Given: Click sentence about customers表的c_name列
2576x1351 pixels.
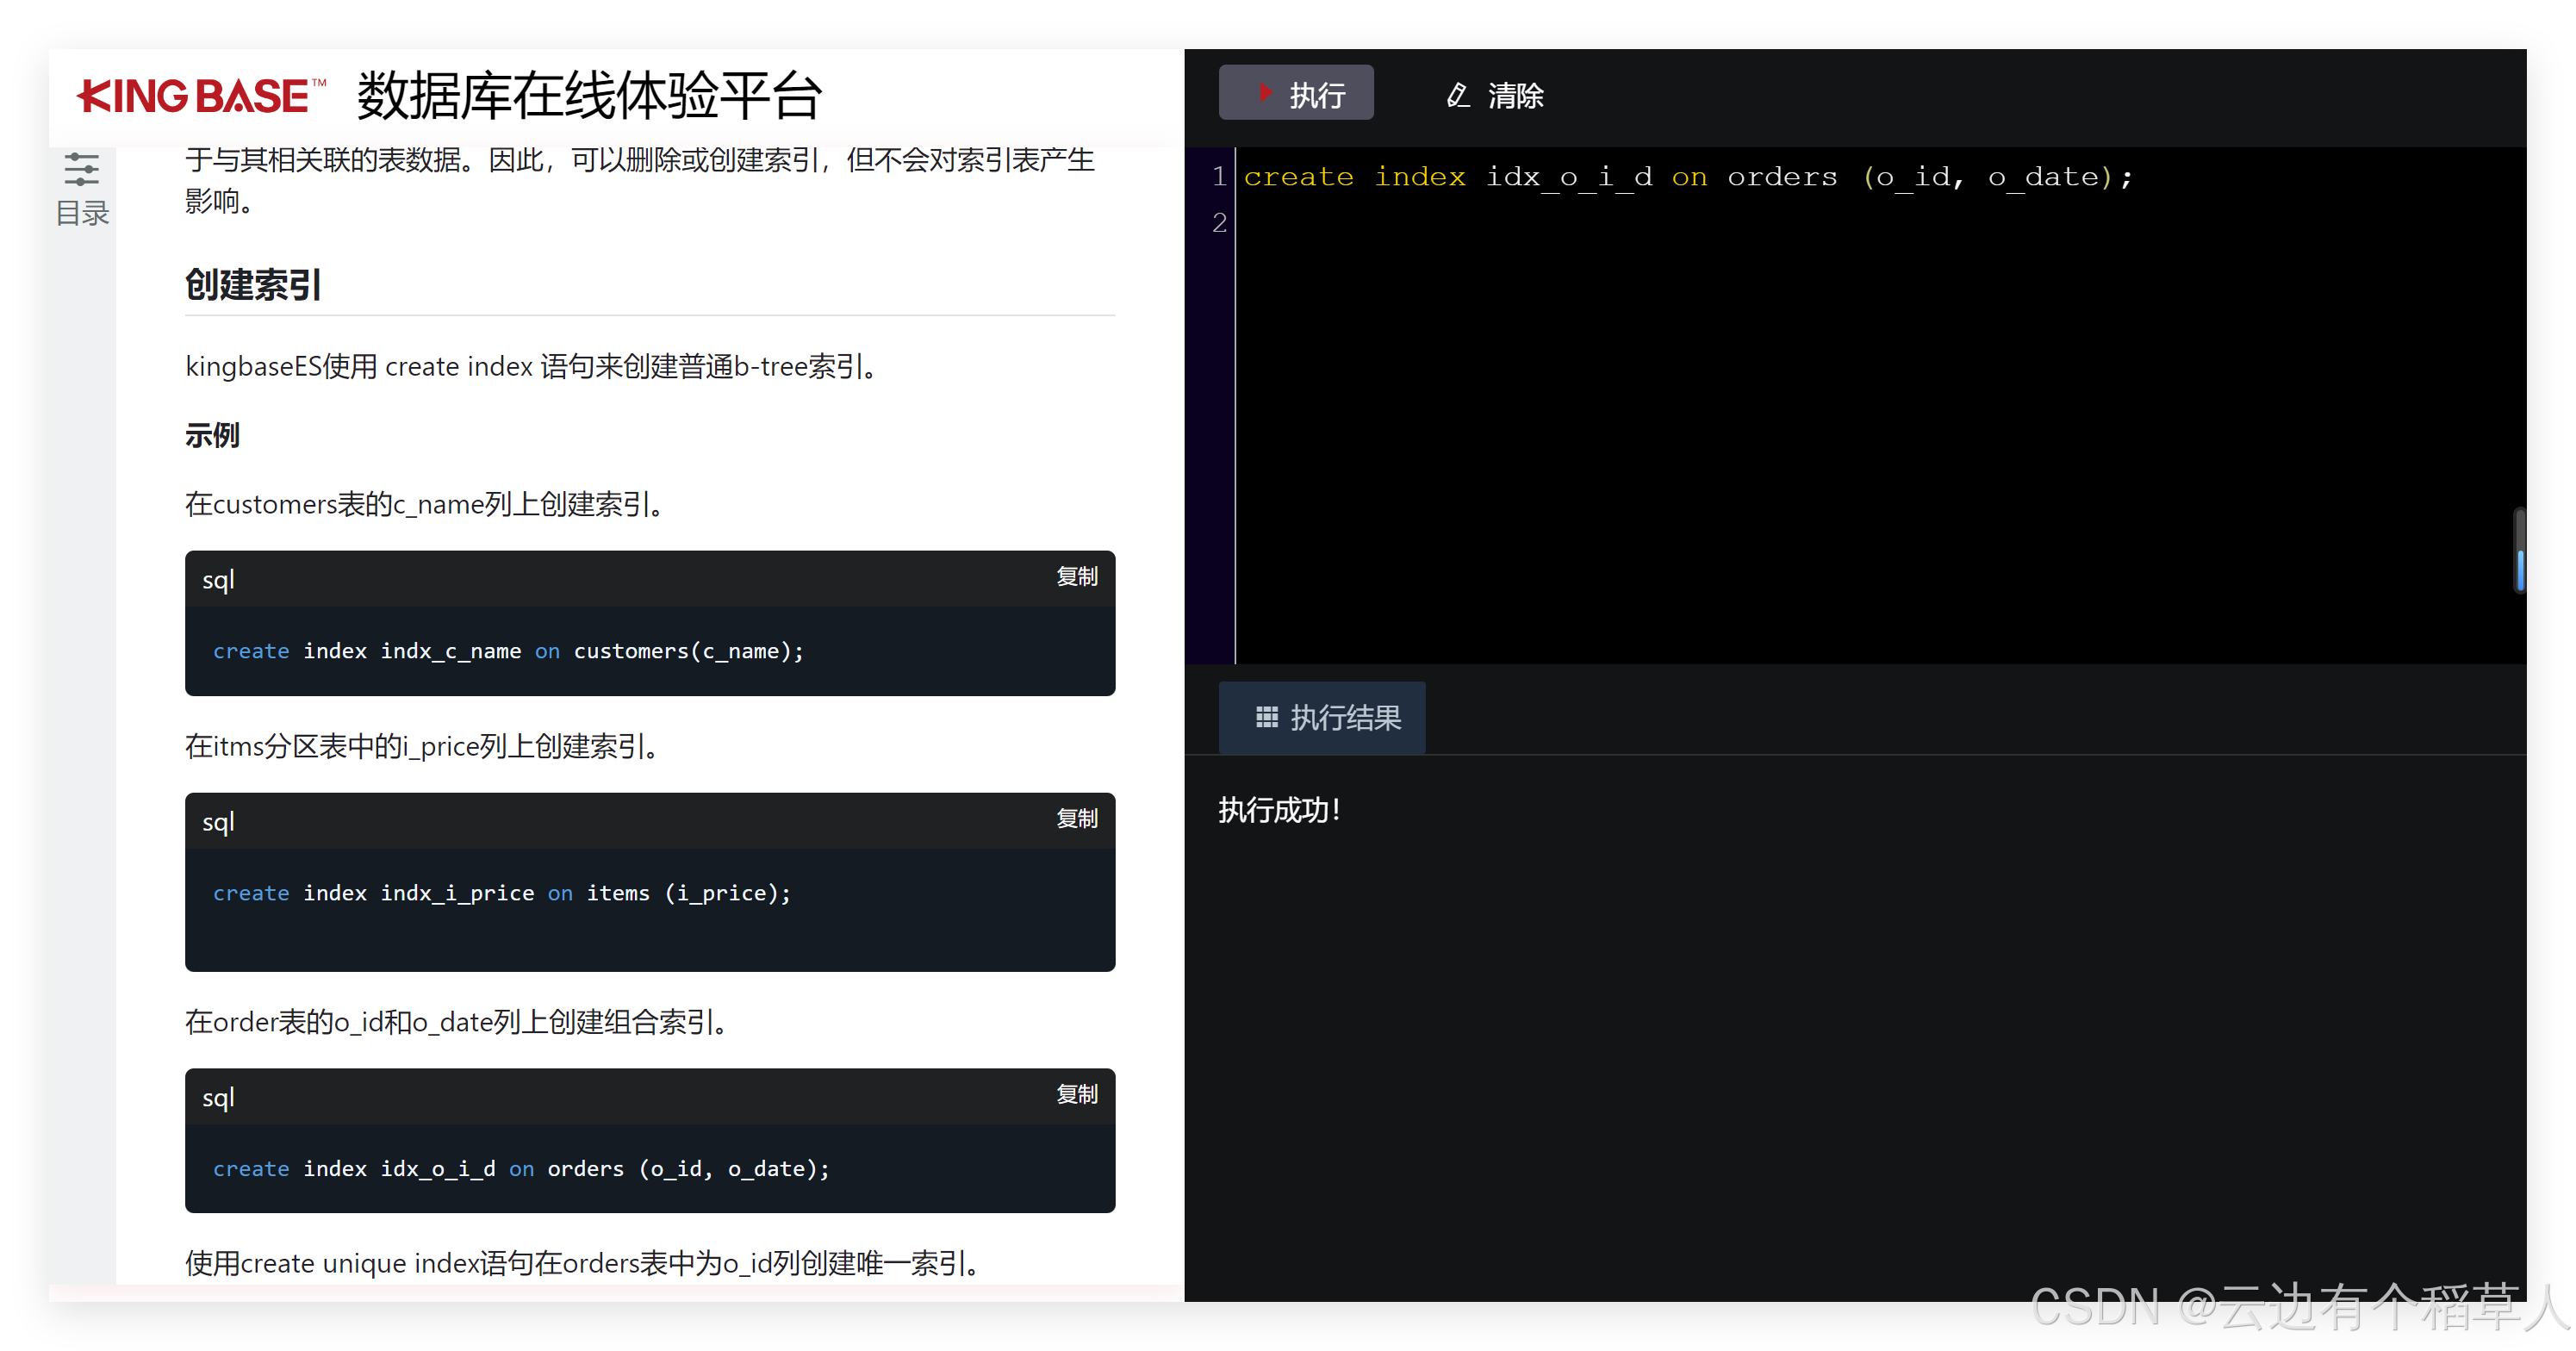Looking at the screenshot, I should (x=424, y=504).
